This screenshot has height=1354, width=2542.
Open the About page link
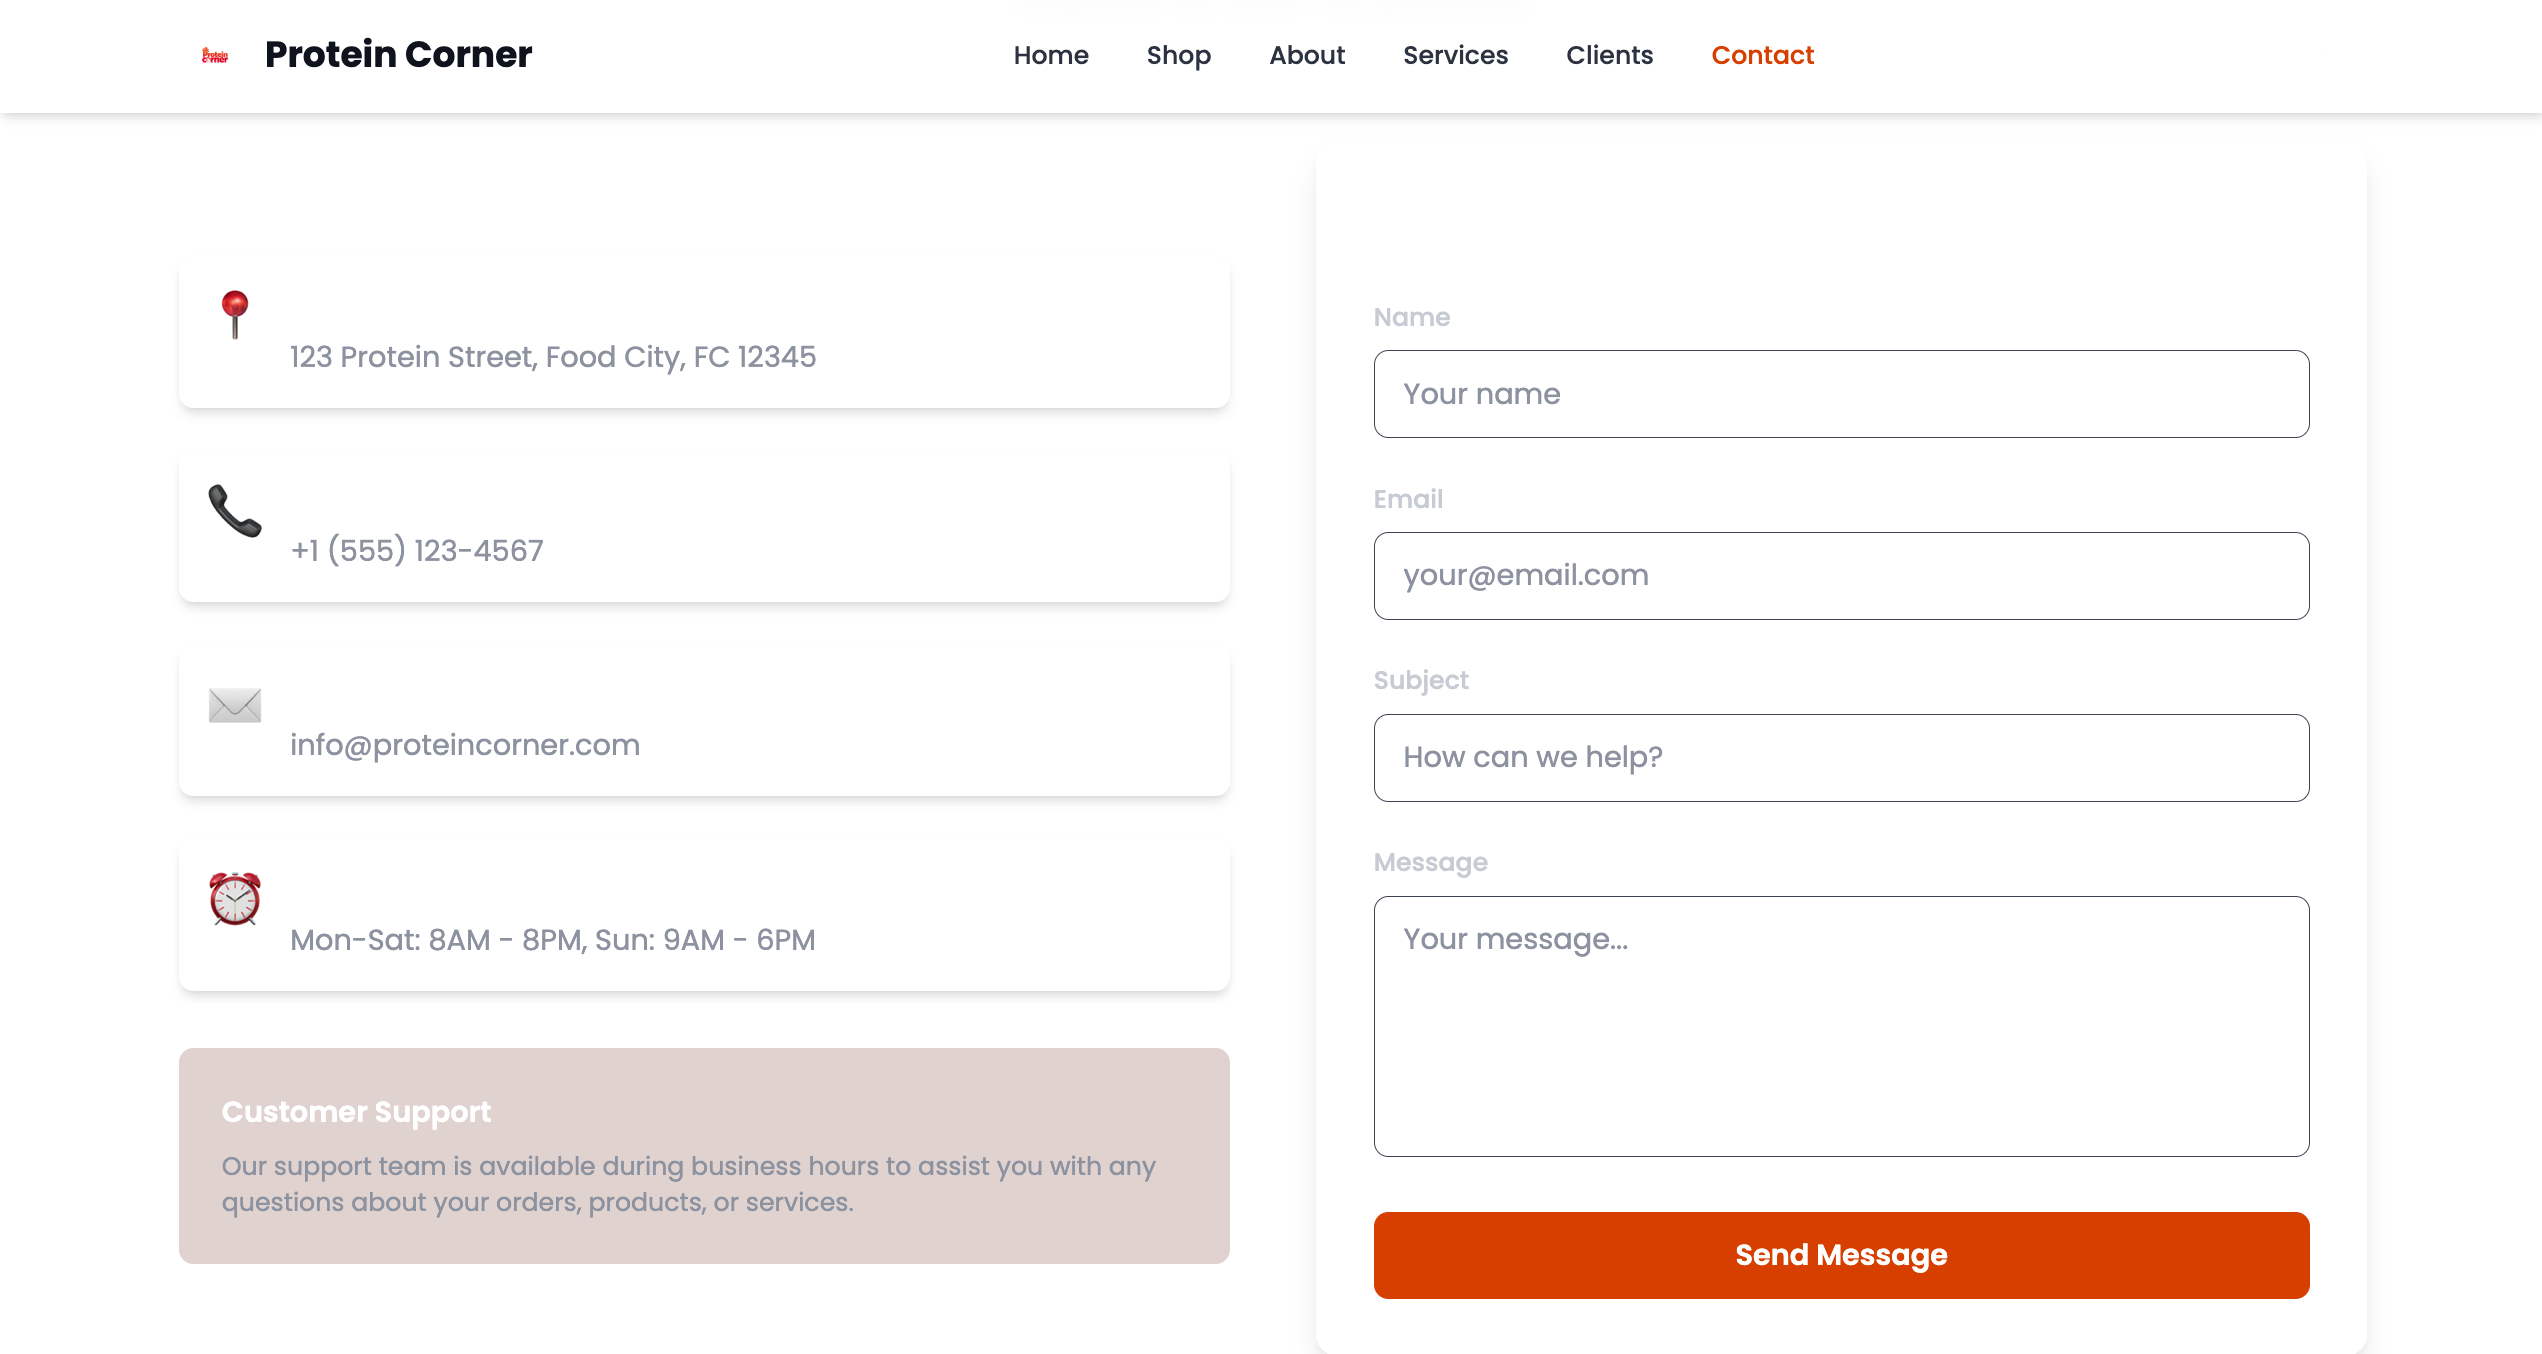pyautogui.click(x=1307, y=55)
